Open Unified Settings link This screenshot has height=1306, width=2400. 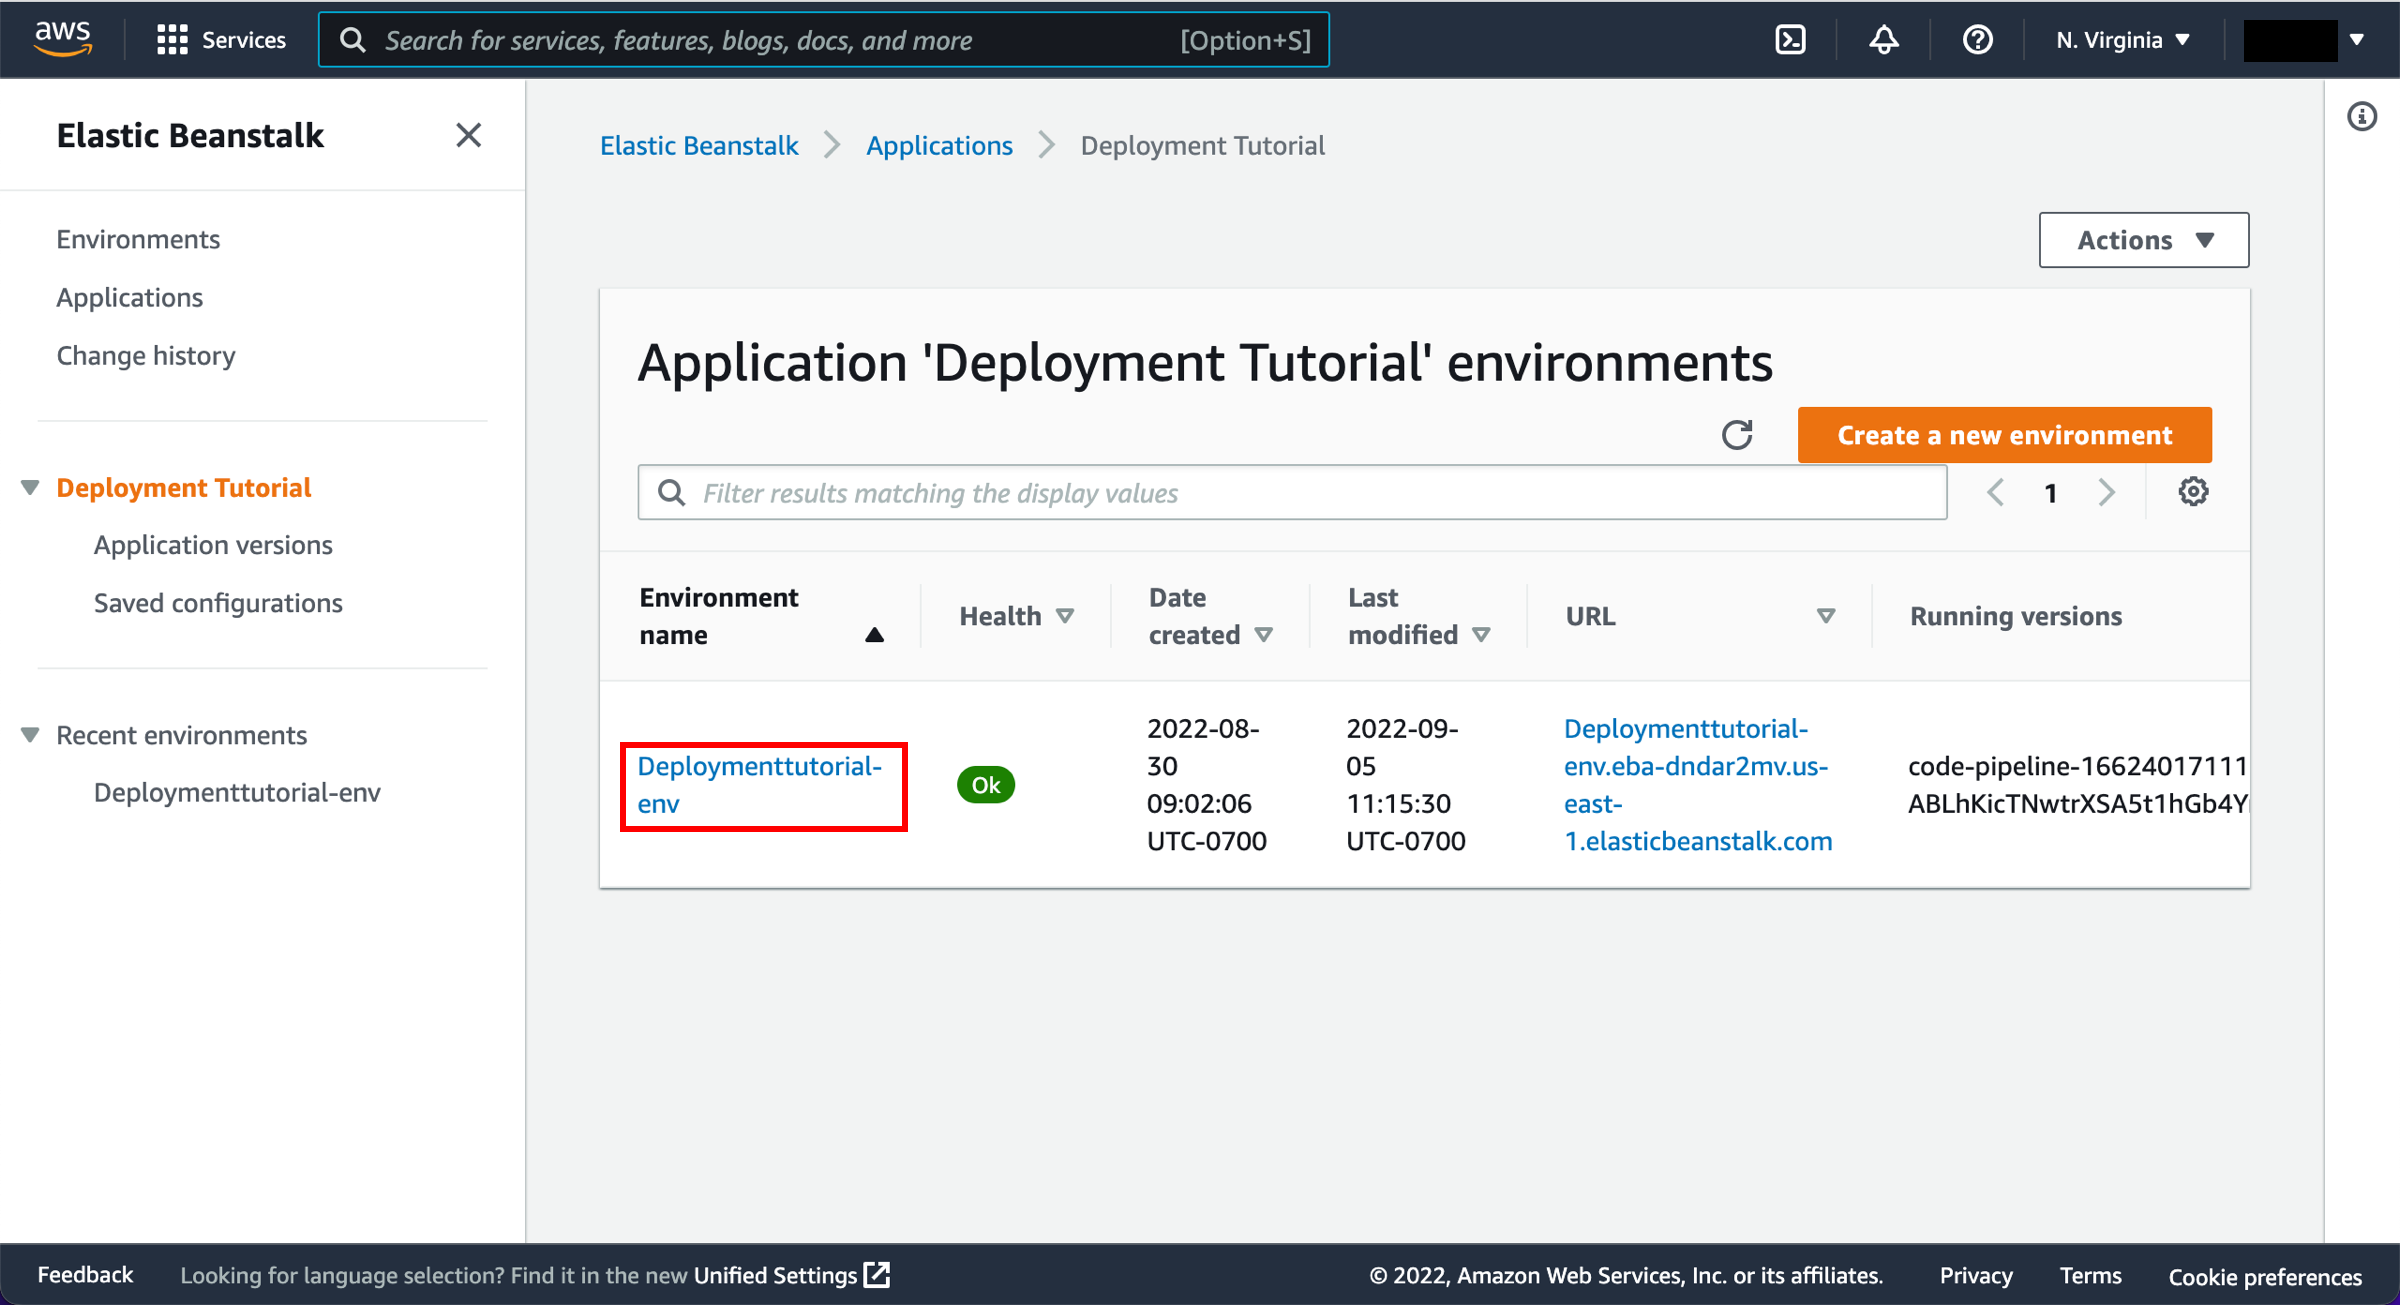791,1275
